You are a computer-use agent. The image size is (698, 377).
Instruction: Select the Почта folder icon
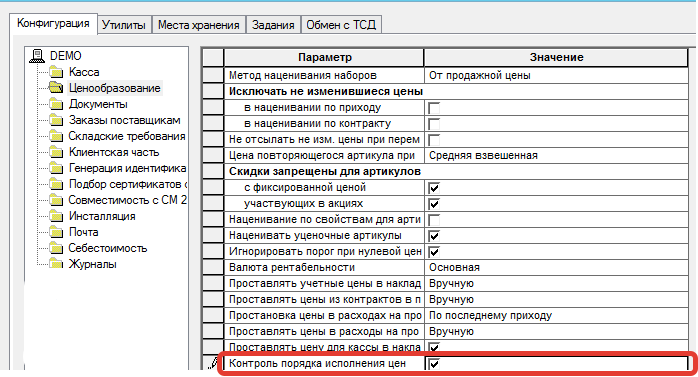point(56,232)
